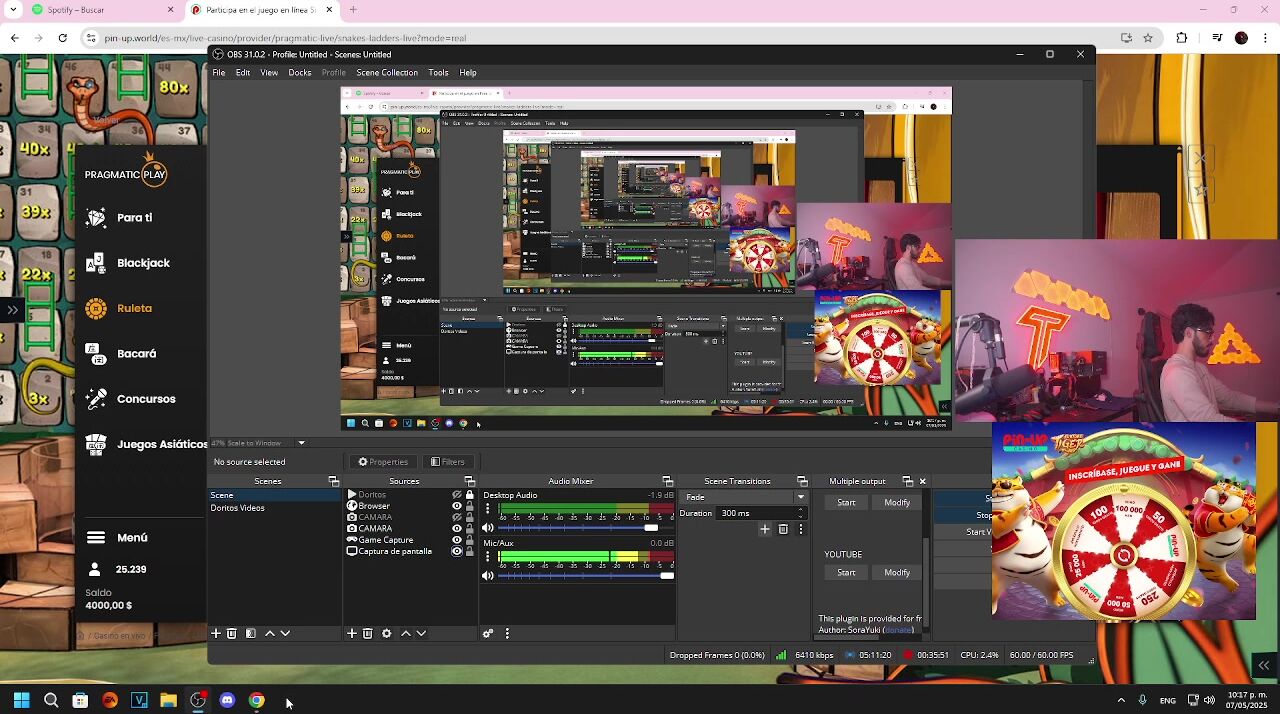Open the Windows Start menu

(21, 700)
